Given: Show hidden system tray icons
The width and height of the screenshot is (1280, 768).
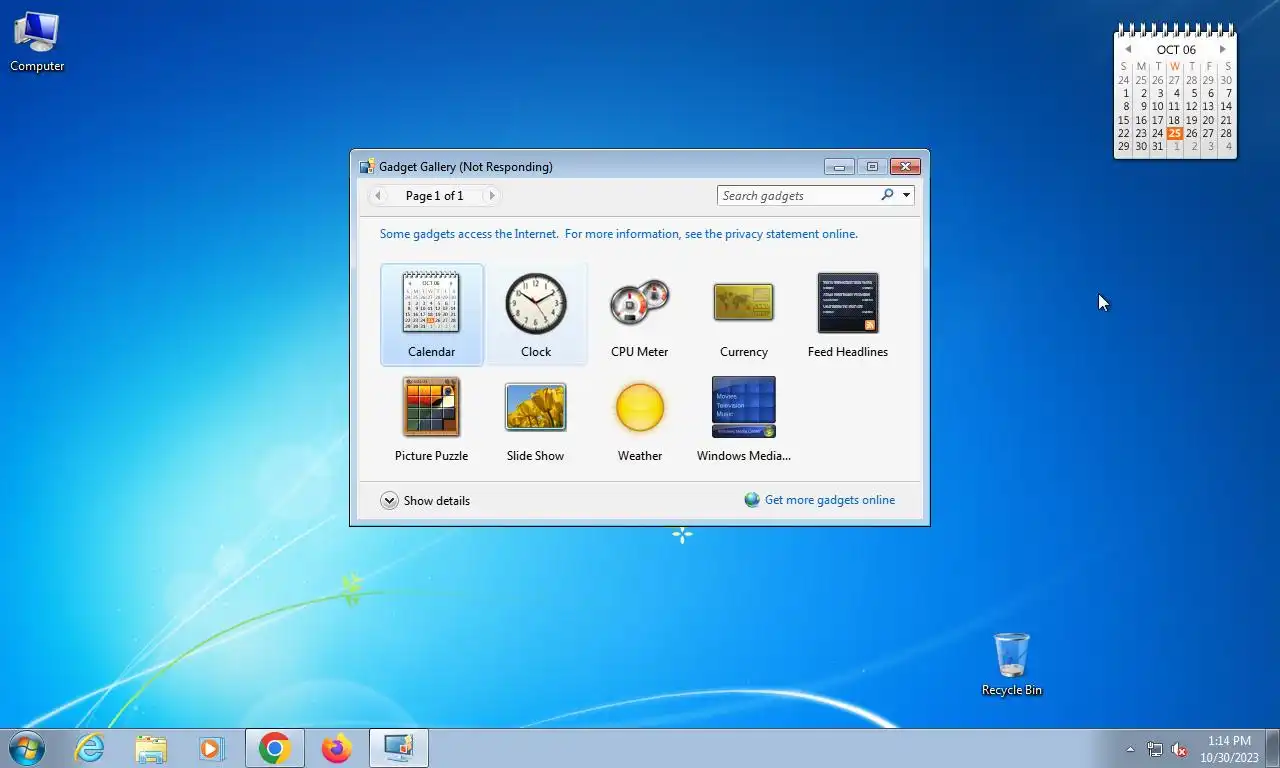Looking at the screenshot, I should point(1130,749).
